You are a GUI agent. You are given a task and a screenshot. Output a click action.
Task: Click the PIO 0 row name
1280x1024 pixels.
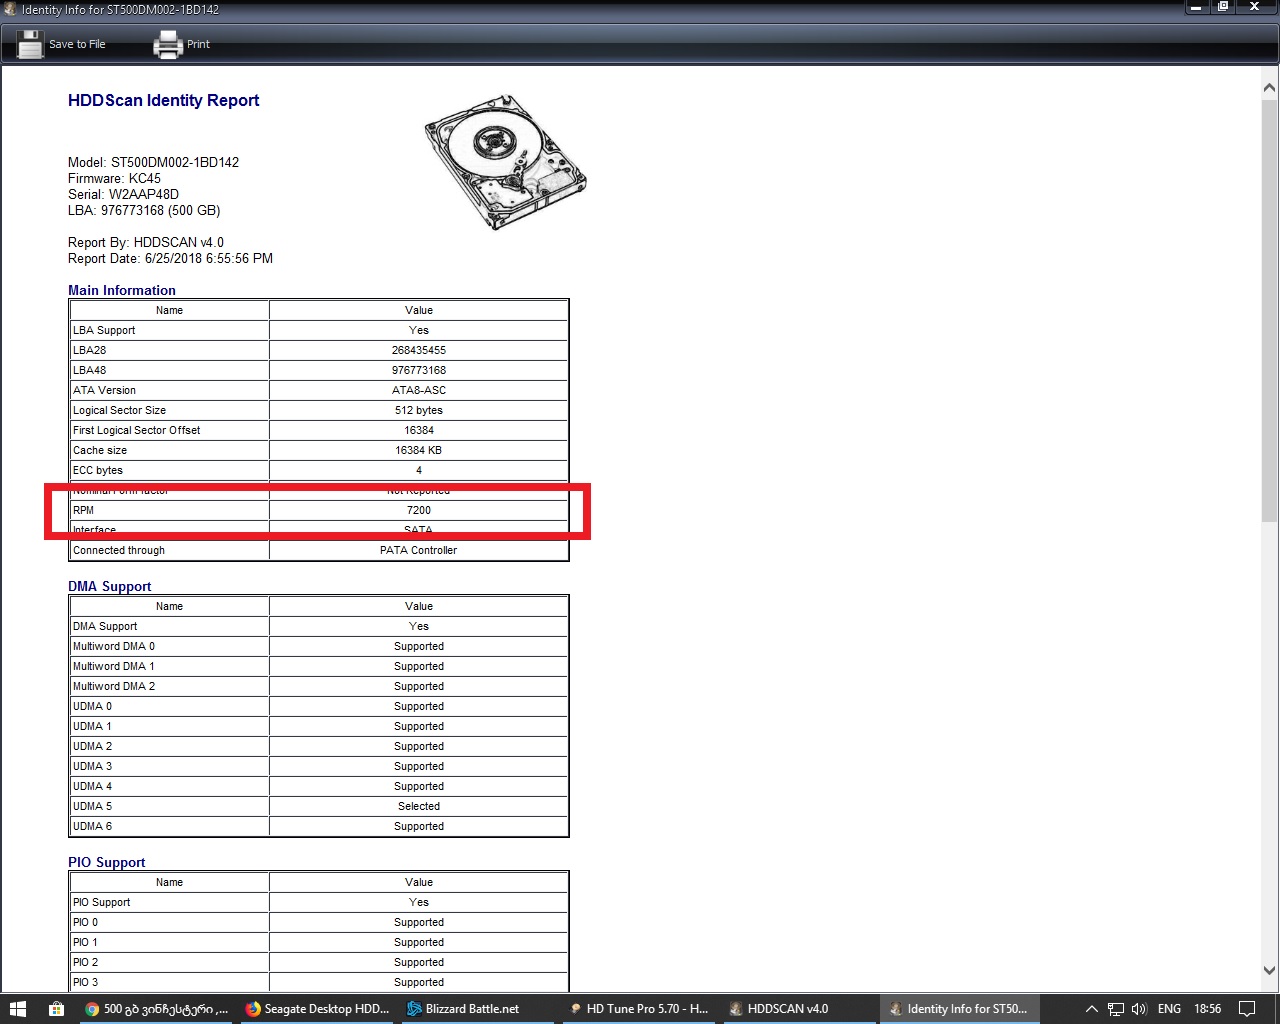pos(85,922)
